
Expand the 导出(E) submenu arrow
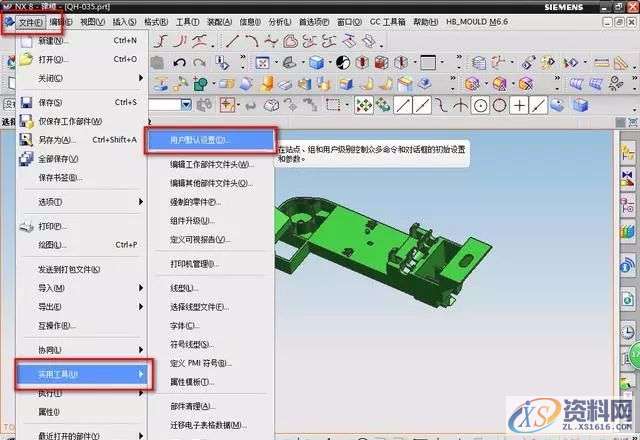coord(141,307)
